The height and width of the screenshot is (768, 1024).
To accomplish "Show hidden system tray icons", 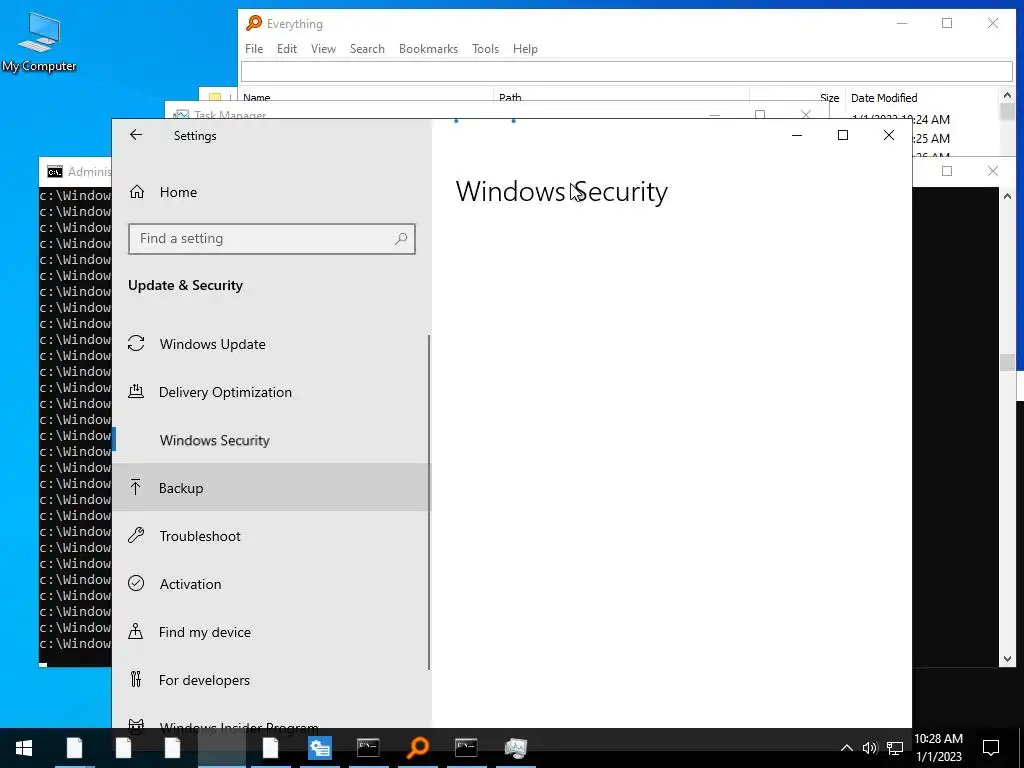I will 846,748.
